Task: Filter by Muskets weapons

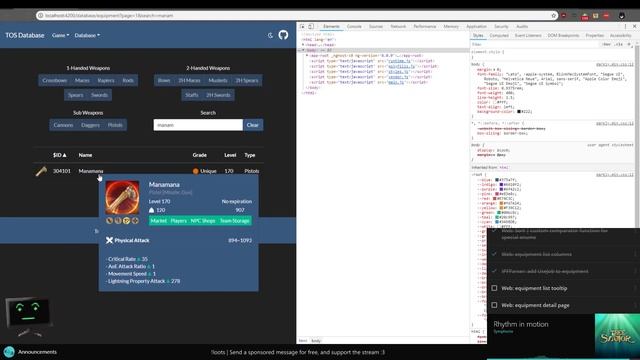Action: click(218, 80)
